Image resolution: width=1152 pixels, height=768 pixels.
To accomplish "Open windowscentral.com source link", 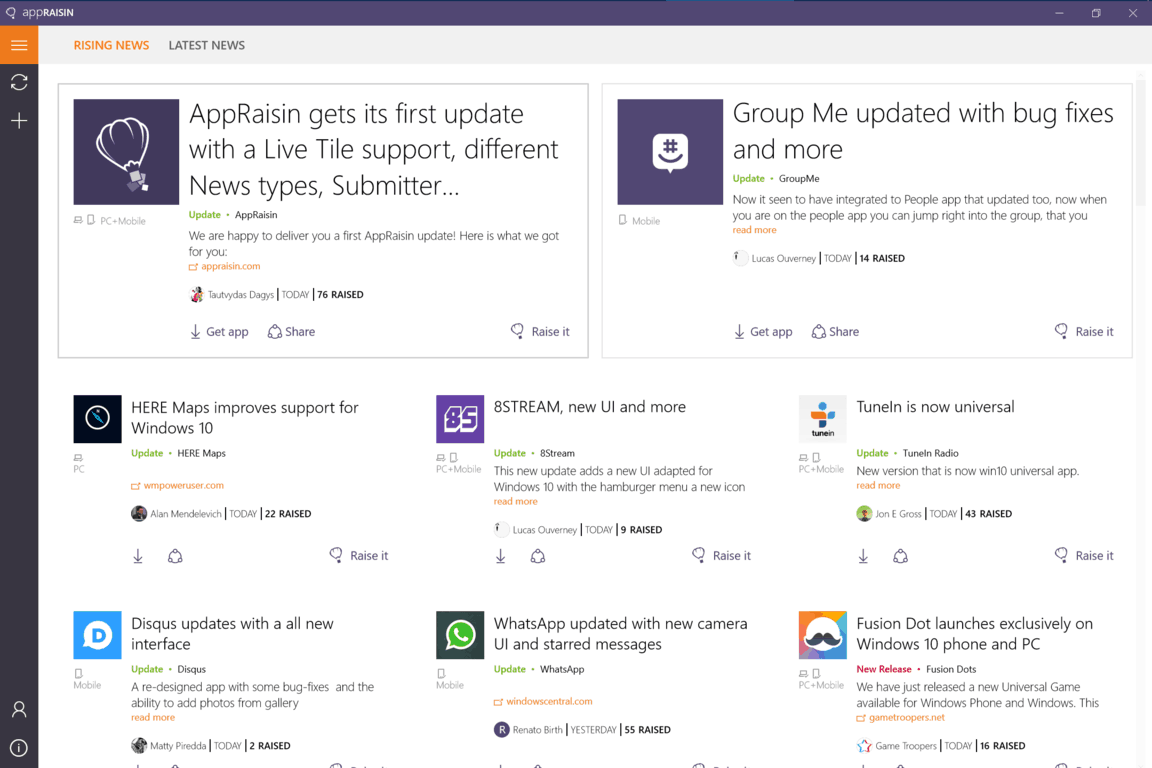I will (543, 701).
